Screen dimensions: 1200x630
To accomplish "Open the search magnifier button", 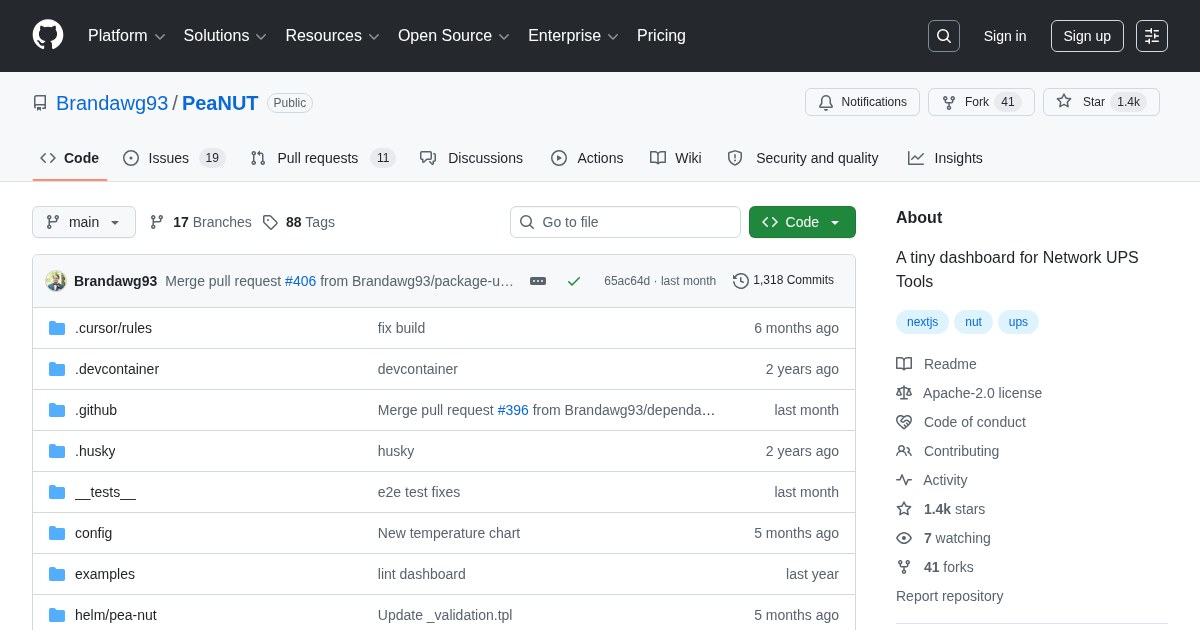I will [x=944, y=36].
